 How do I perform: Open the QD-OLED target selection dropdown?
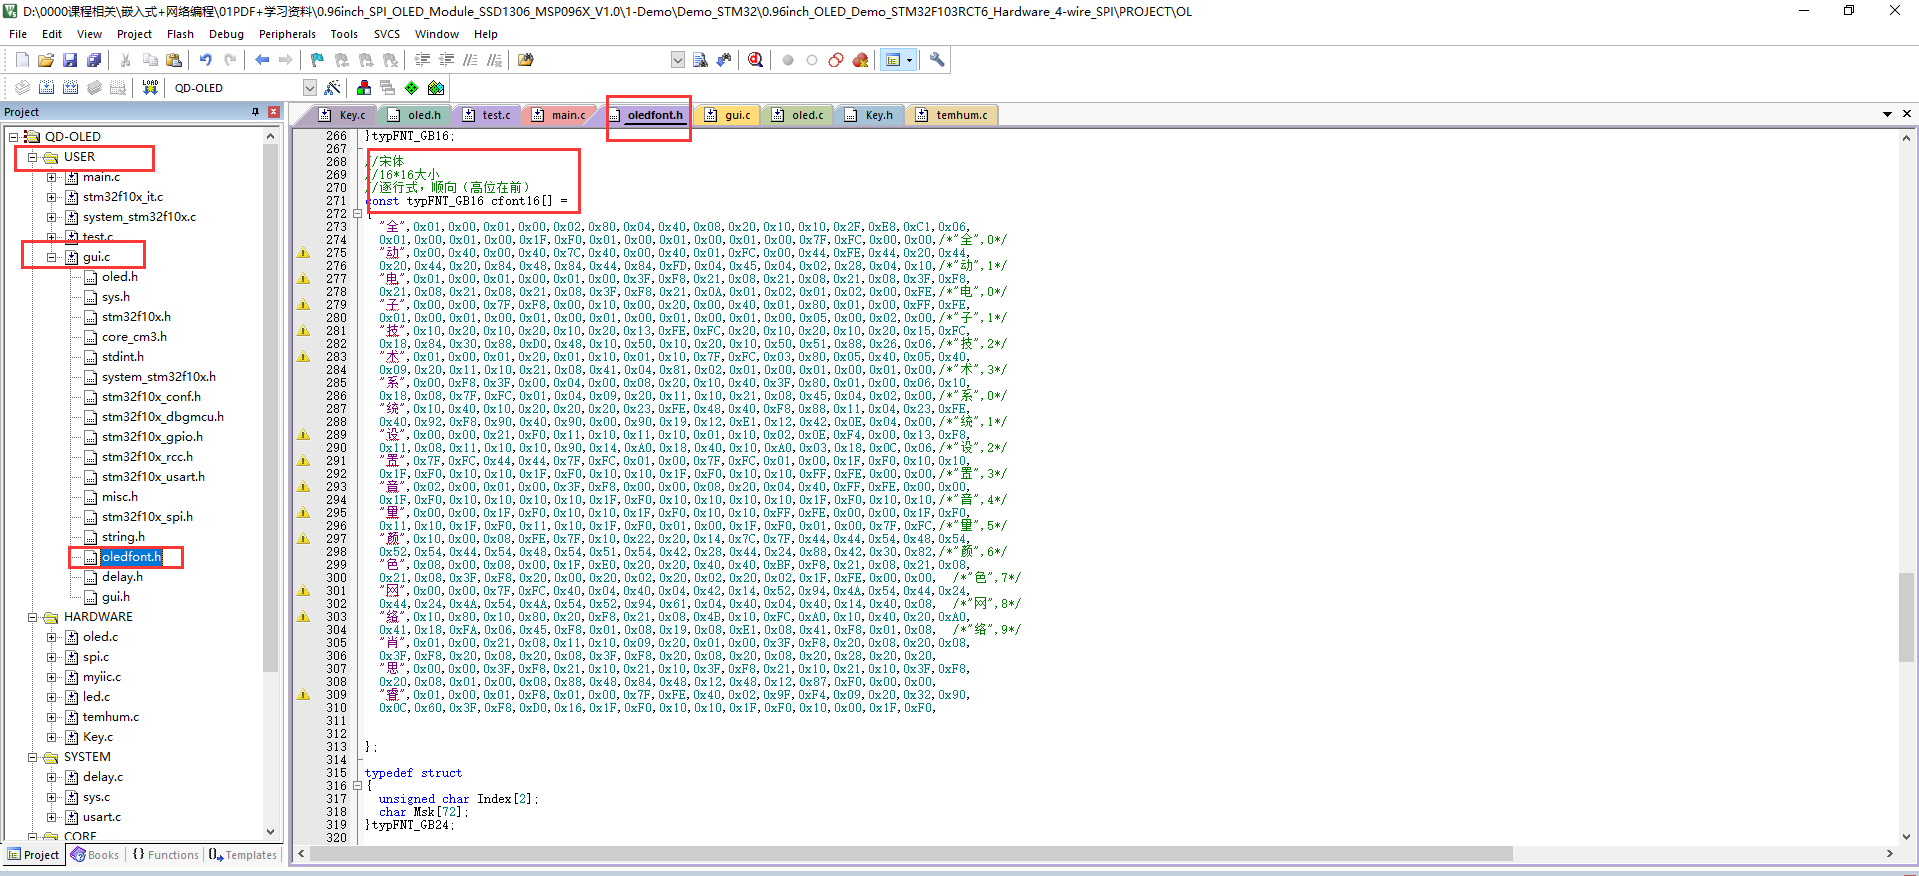point(310,88)
